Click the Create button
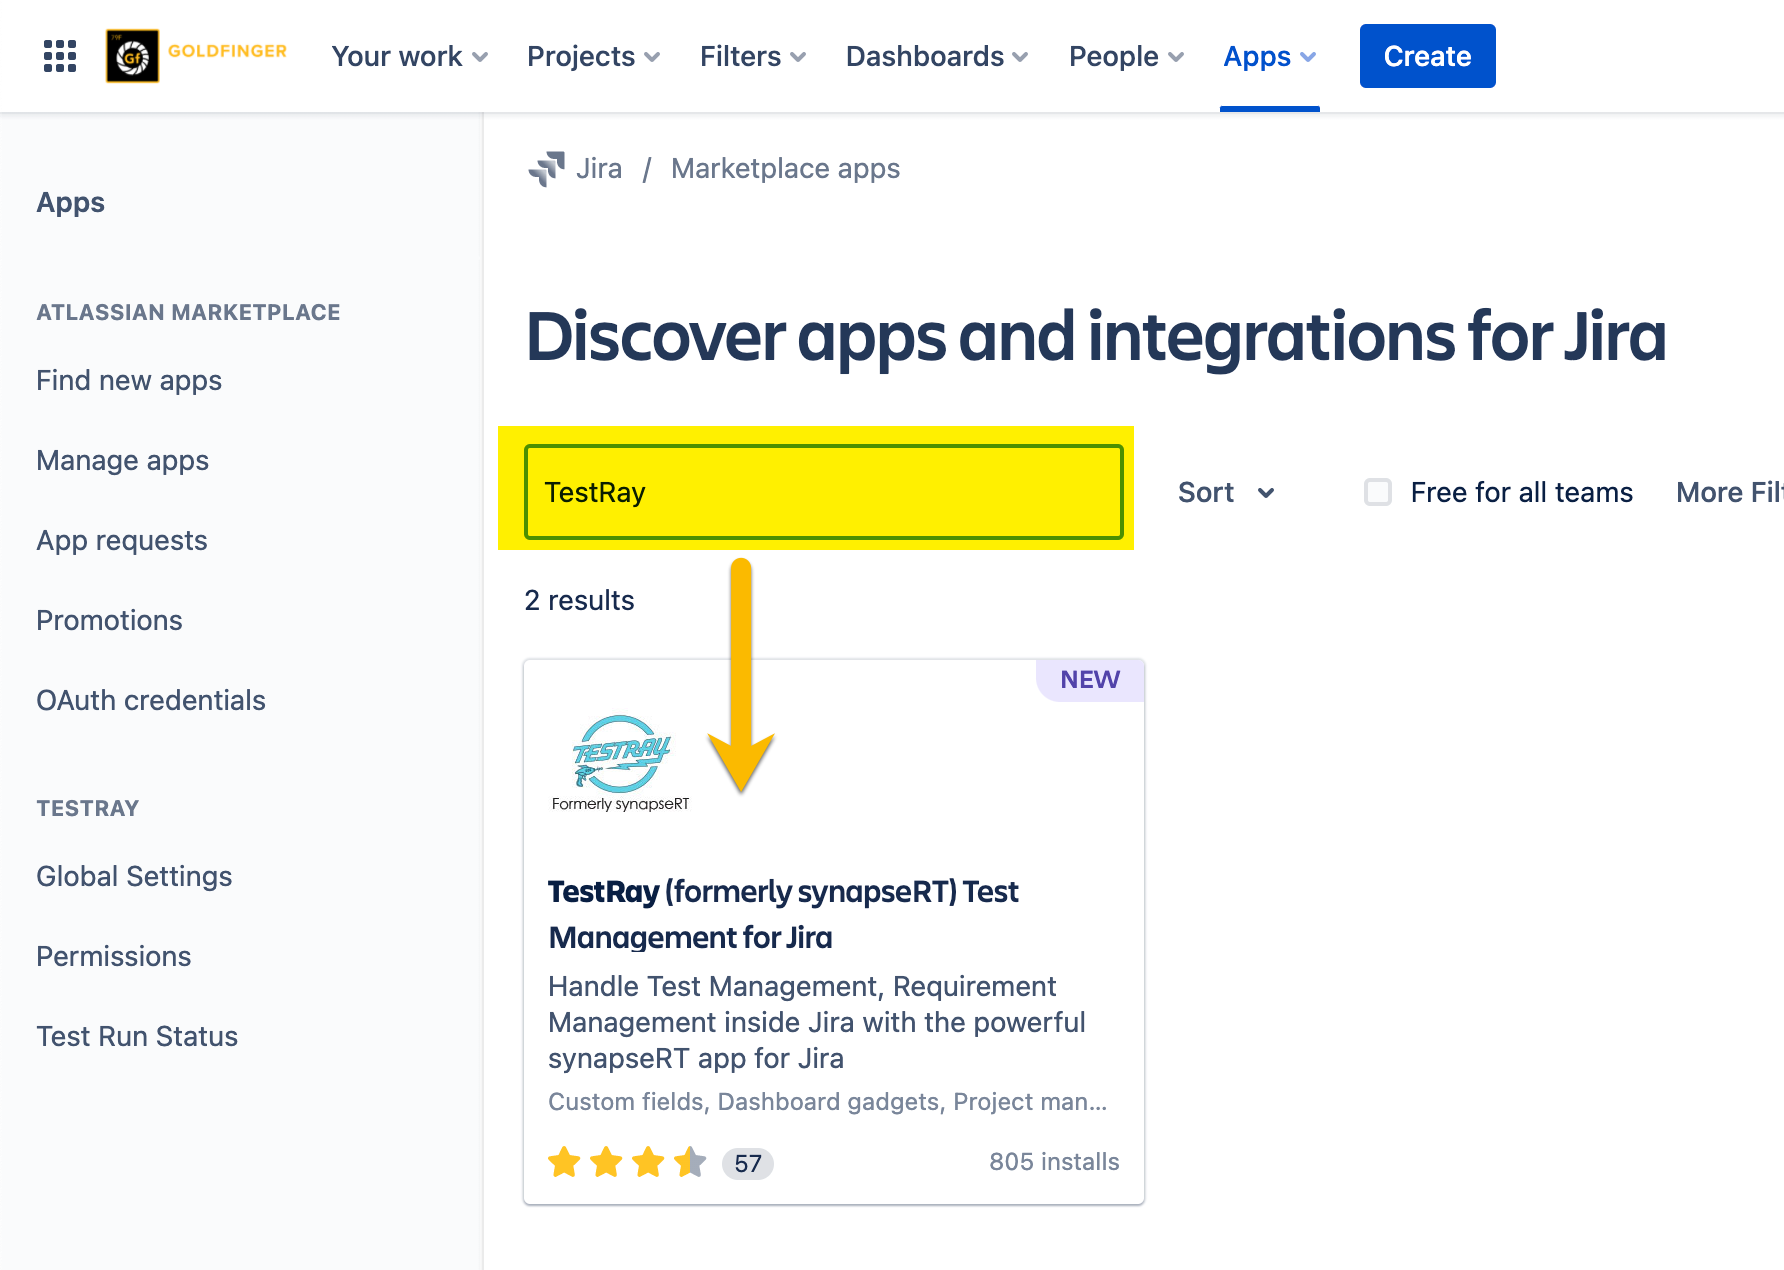 coord(1427,56)
